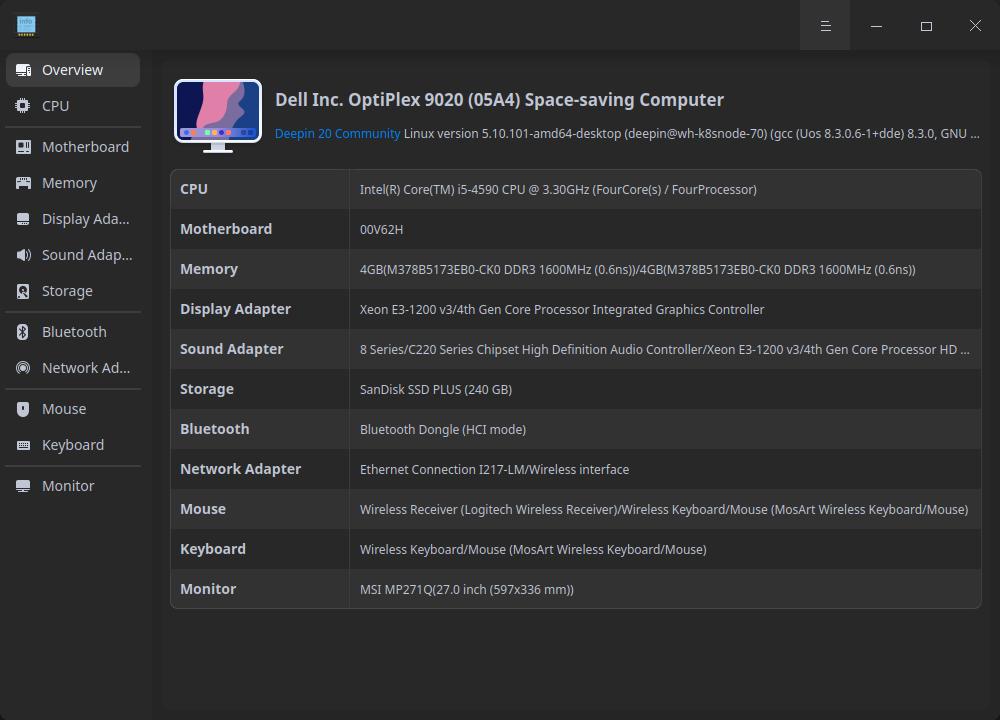This screenshot has height=720, width=1000.
Task: Click the Overview sidebar icon
Action: (24, 70)
